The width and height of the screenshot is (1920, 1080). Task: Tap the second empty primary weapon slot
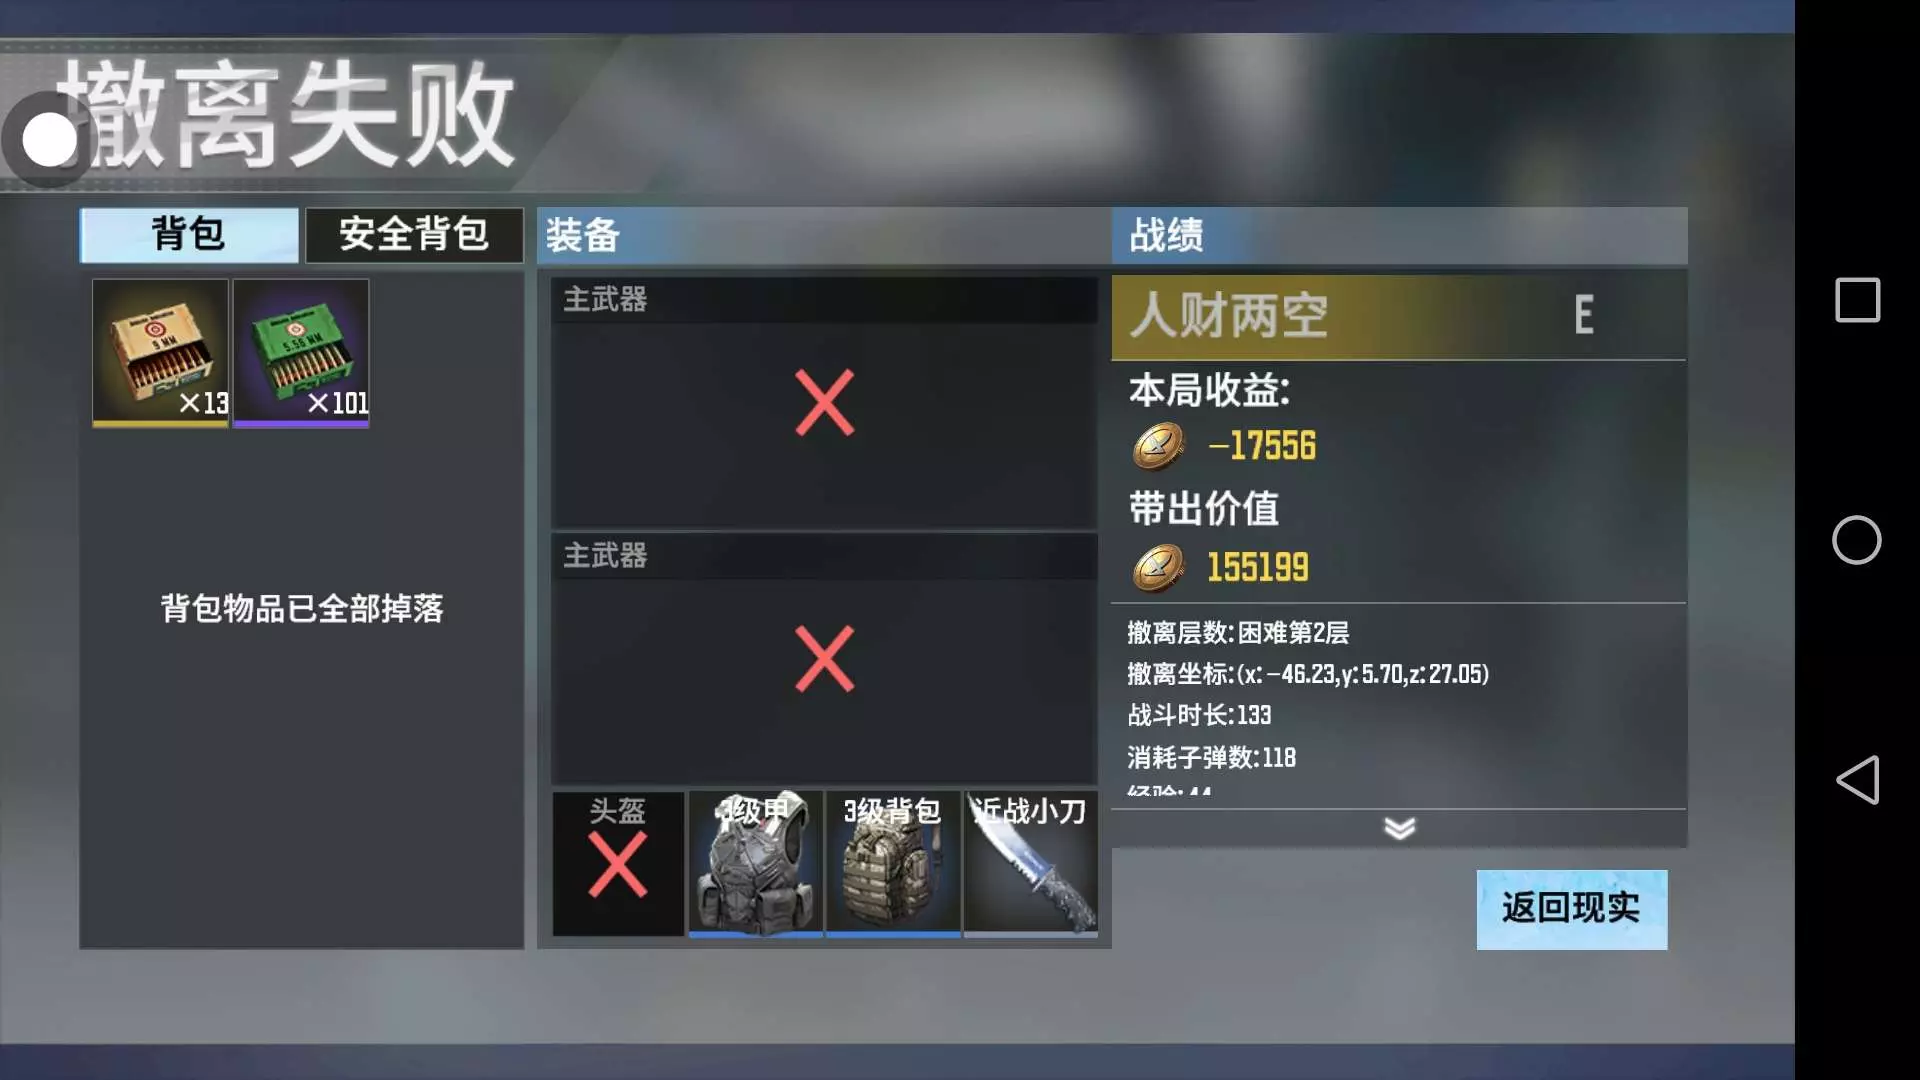click(x=824, y=659)
